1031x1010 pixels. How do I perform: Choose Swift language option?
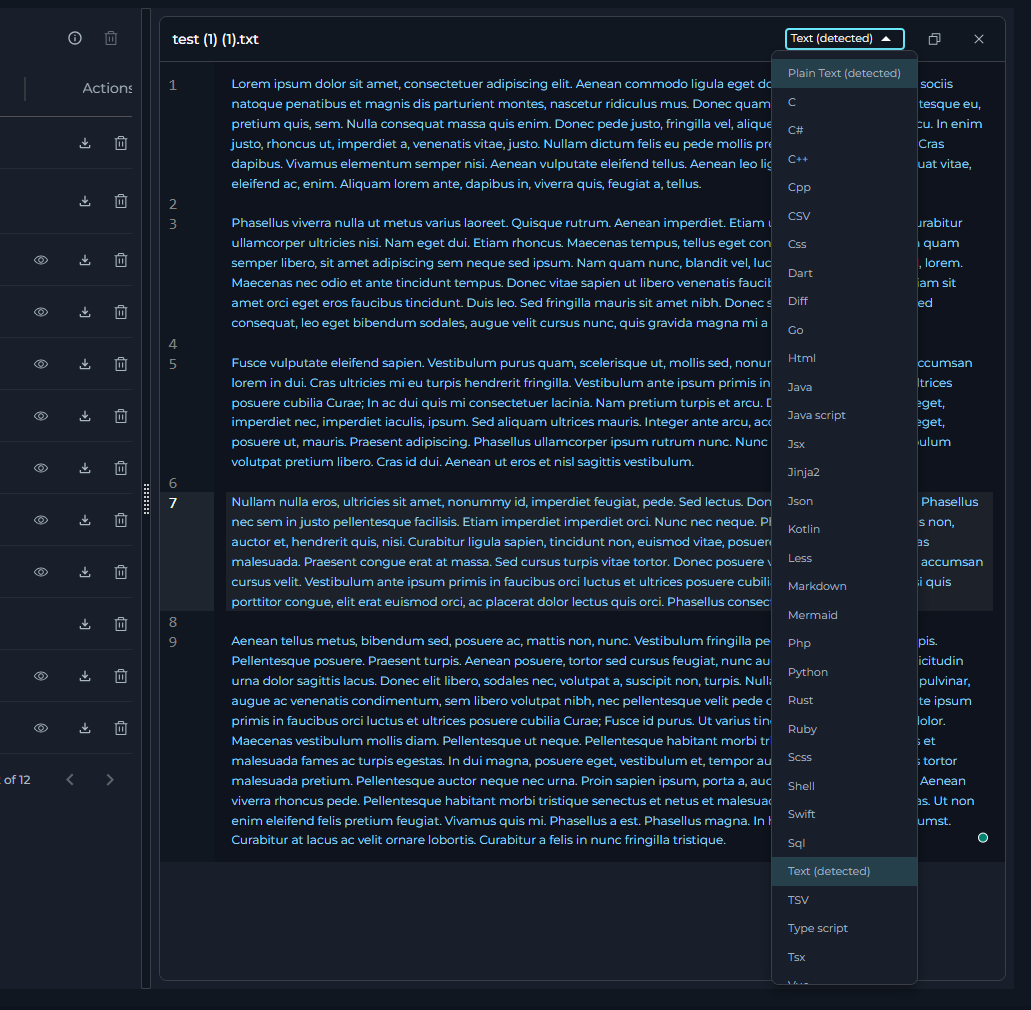(844, 814)
